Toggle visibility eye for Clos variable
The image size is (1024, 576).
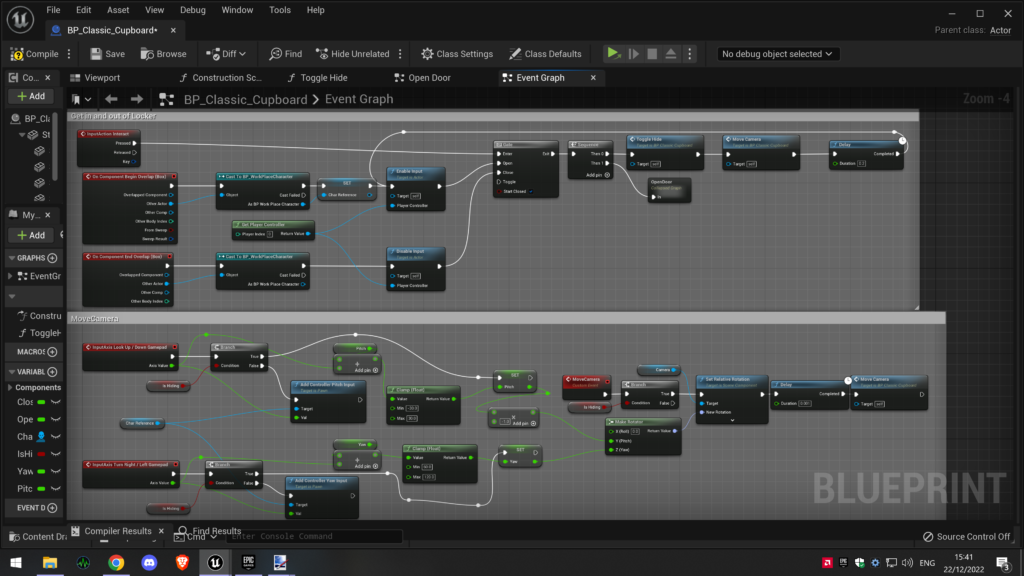[56, 402]
